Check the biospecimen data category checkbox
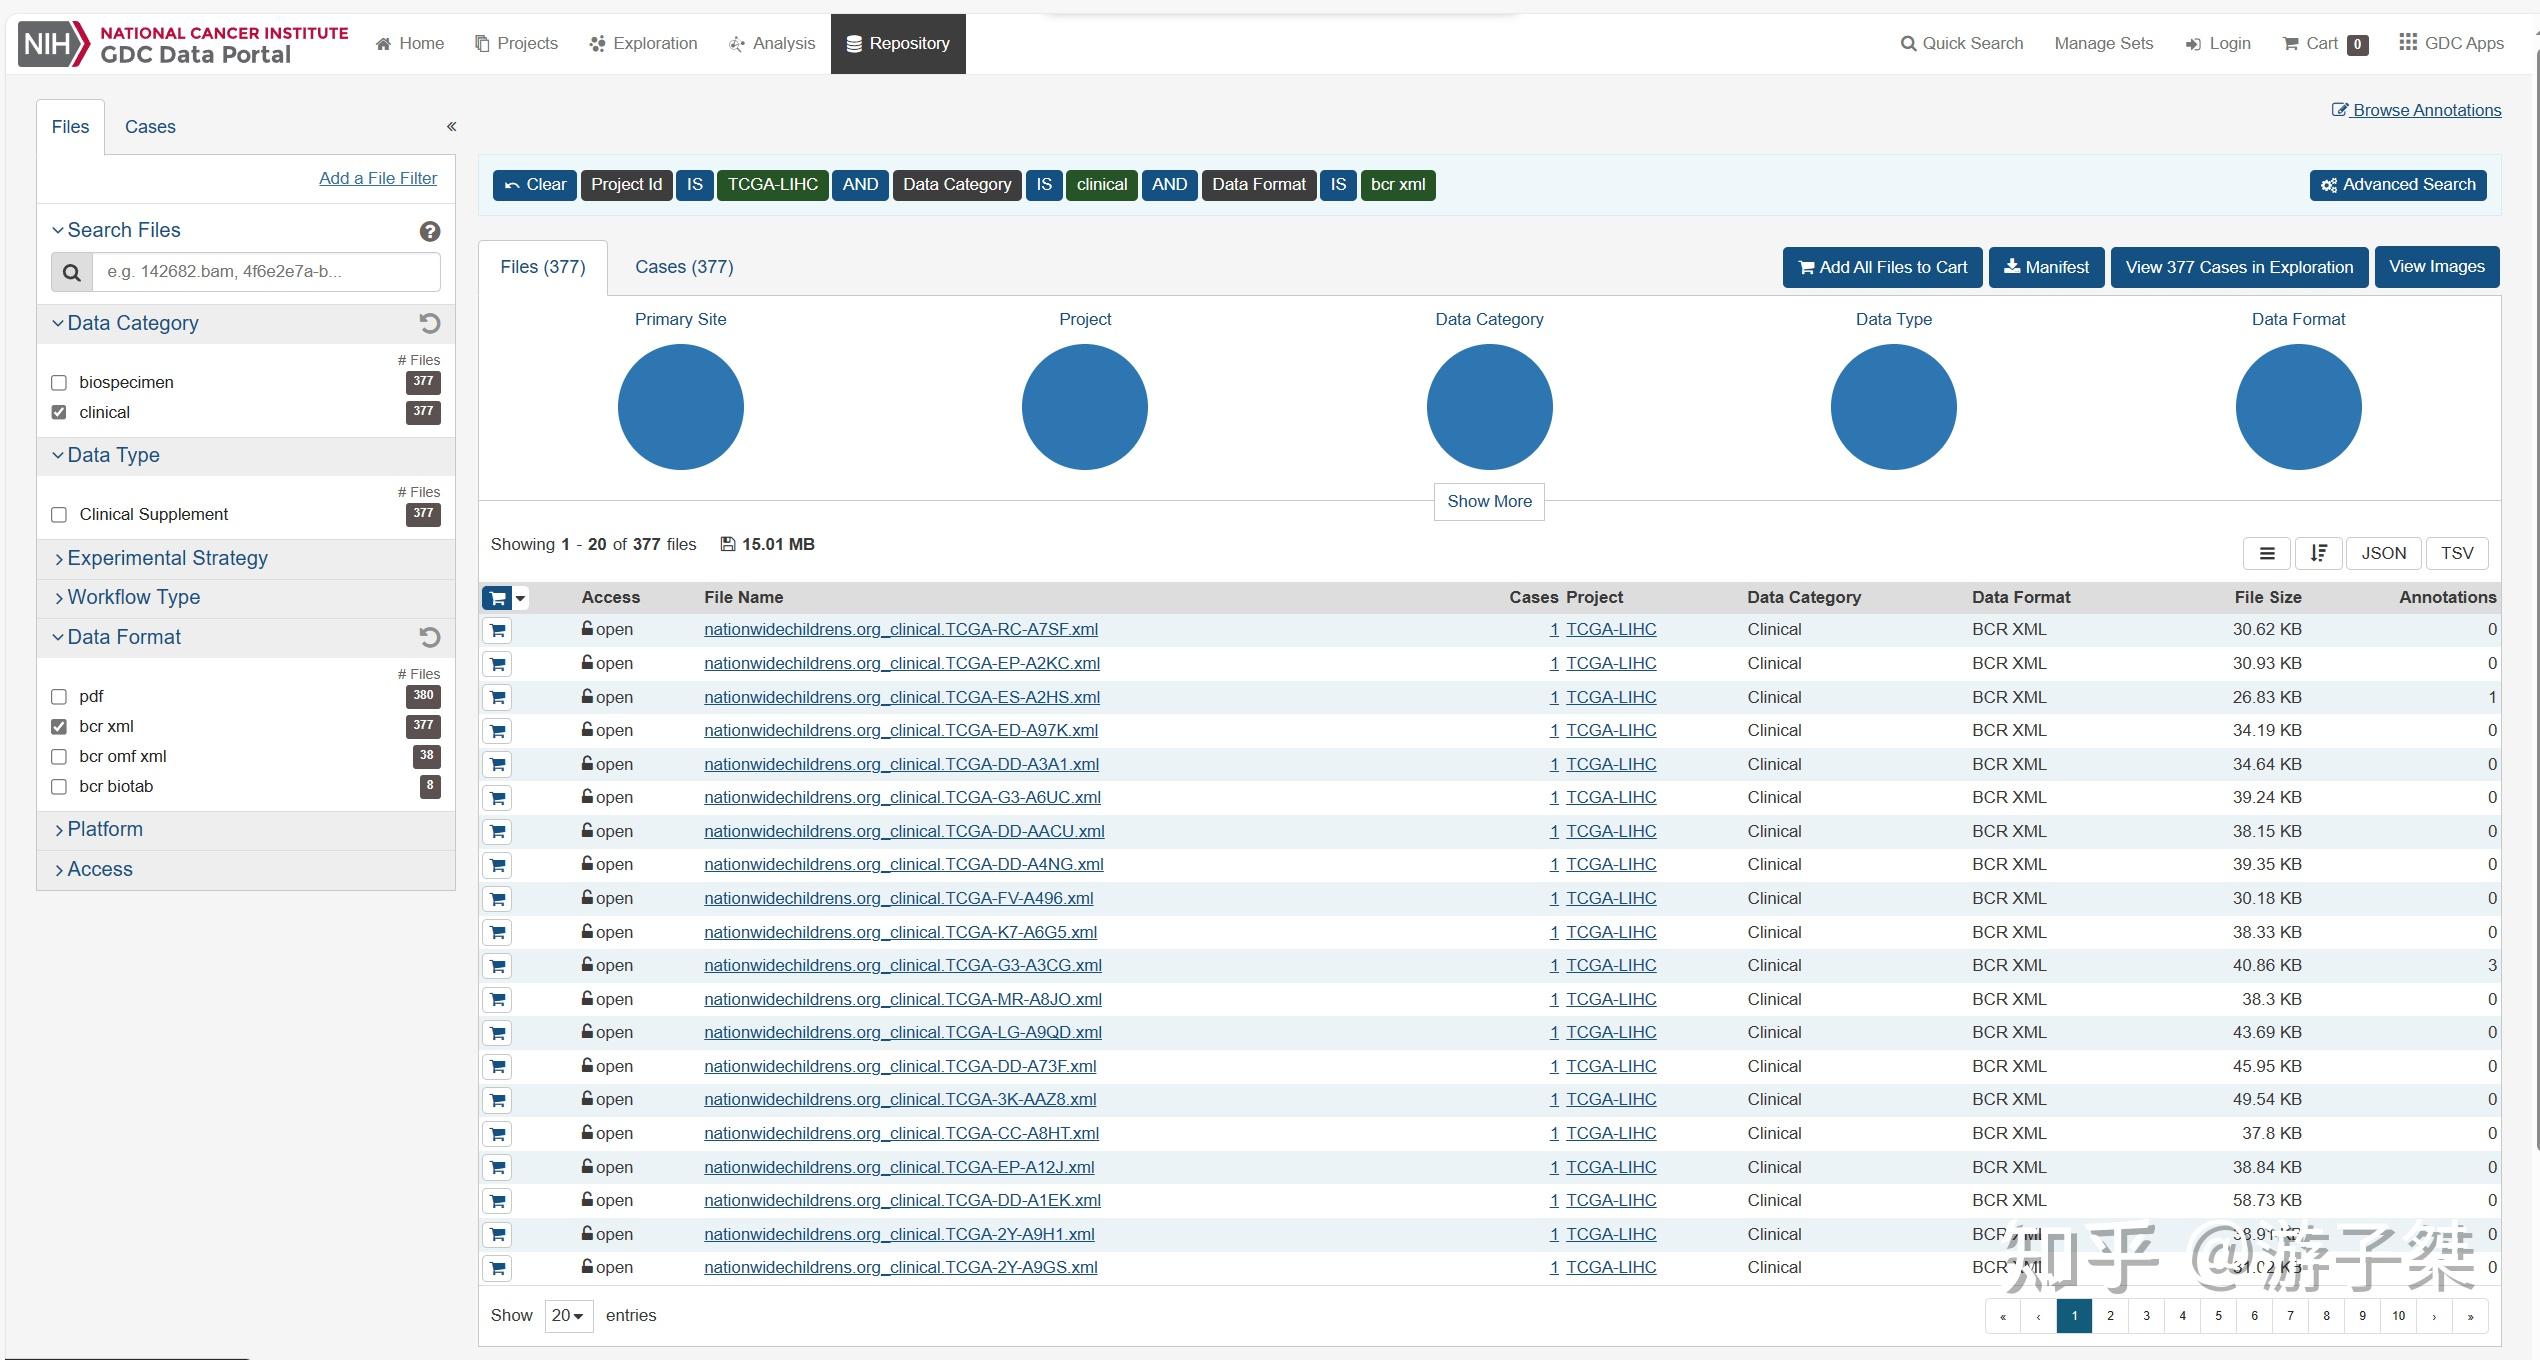The width and height of the screenshot is (2540, 1360). [x=59, y=383]
